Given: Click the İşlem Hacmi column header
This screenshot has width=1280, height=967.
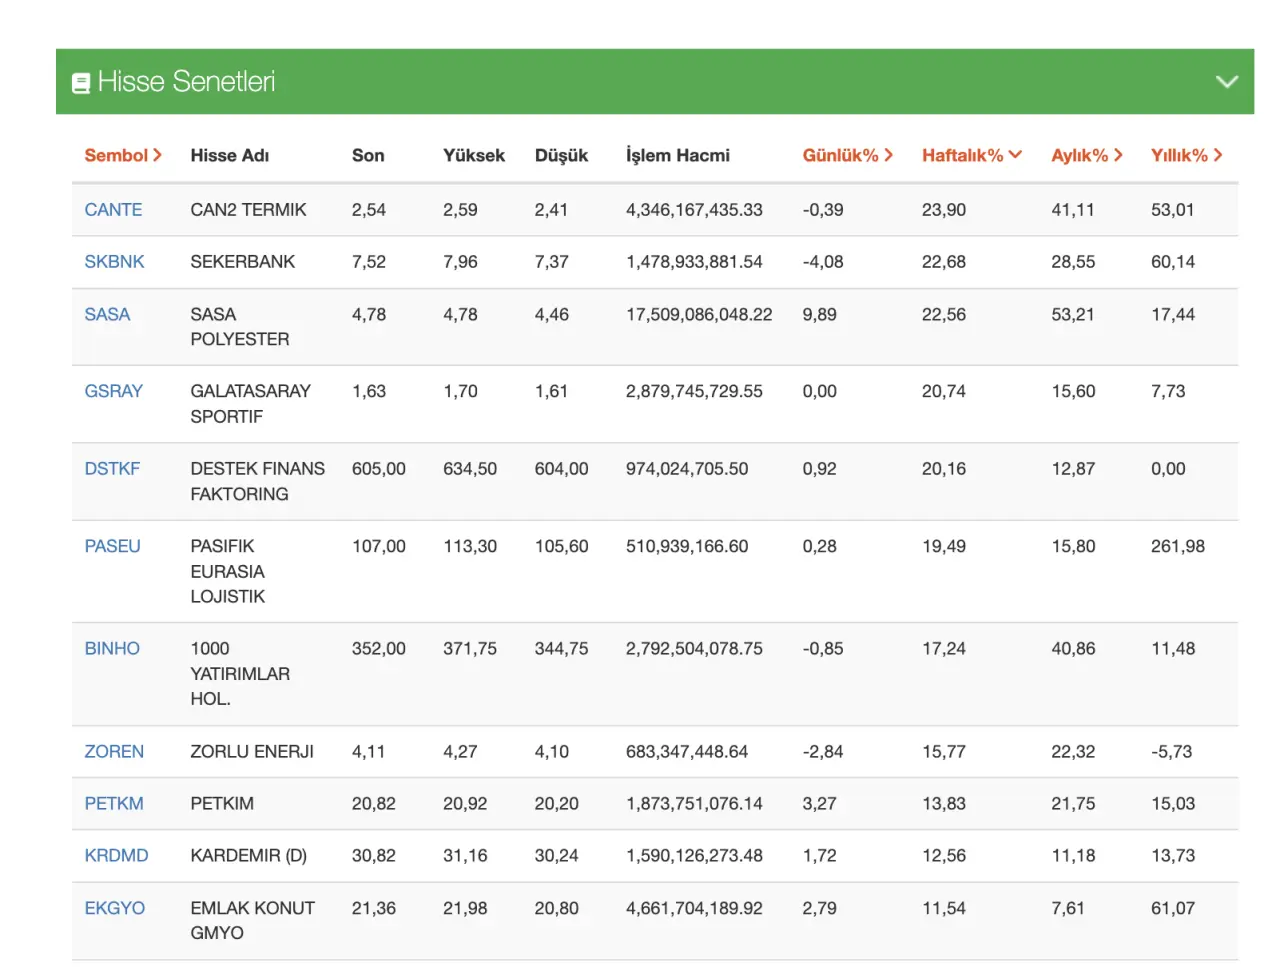Looking at the screenshot, I should (x=677, y=155).
